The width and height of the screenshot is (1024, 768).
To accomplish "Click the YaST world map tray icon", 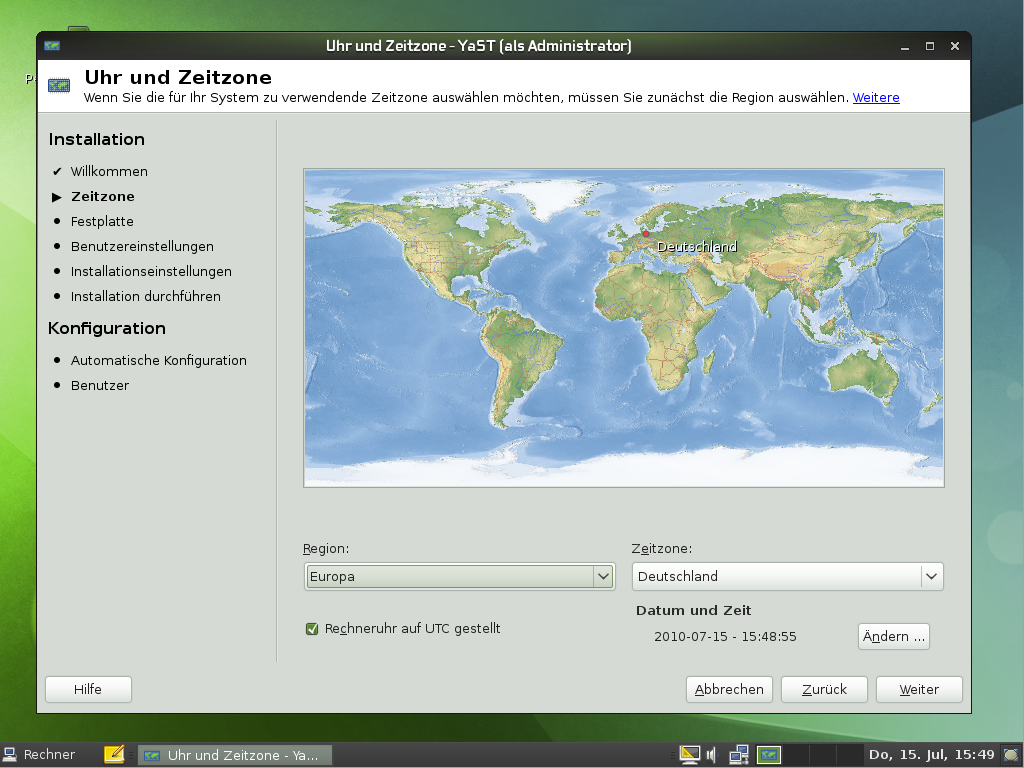I will tap(768, 754).
